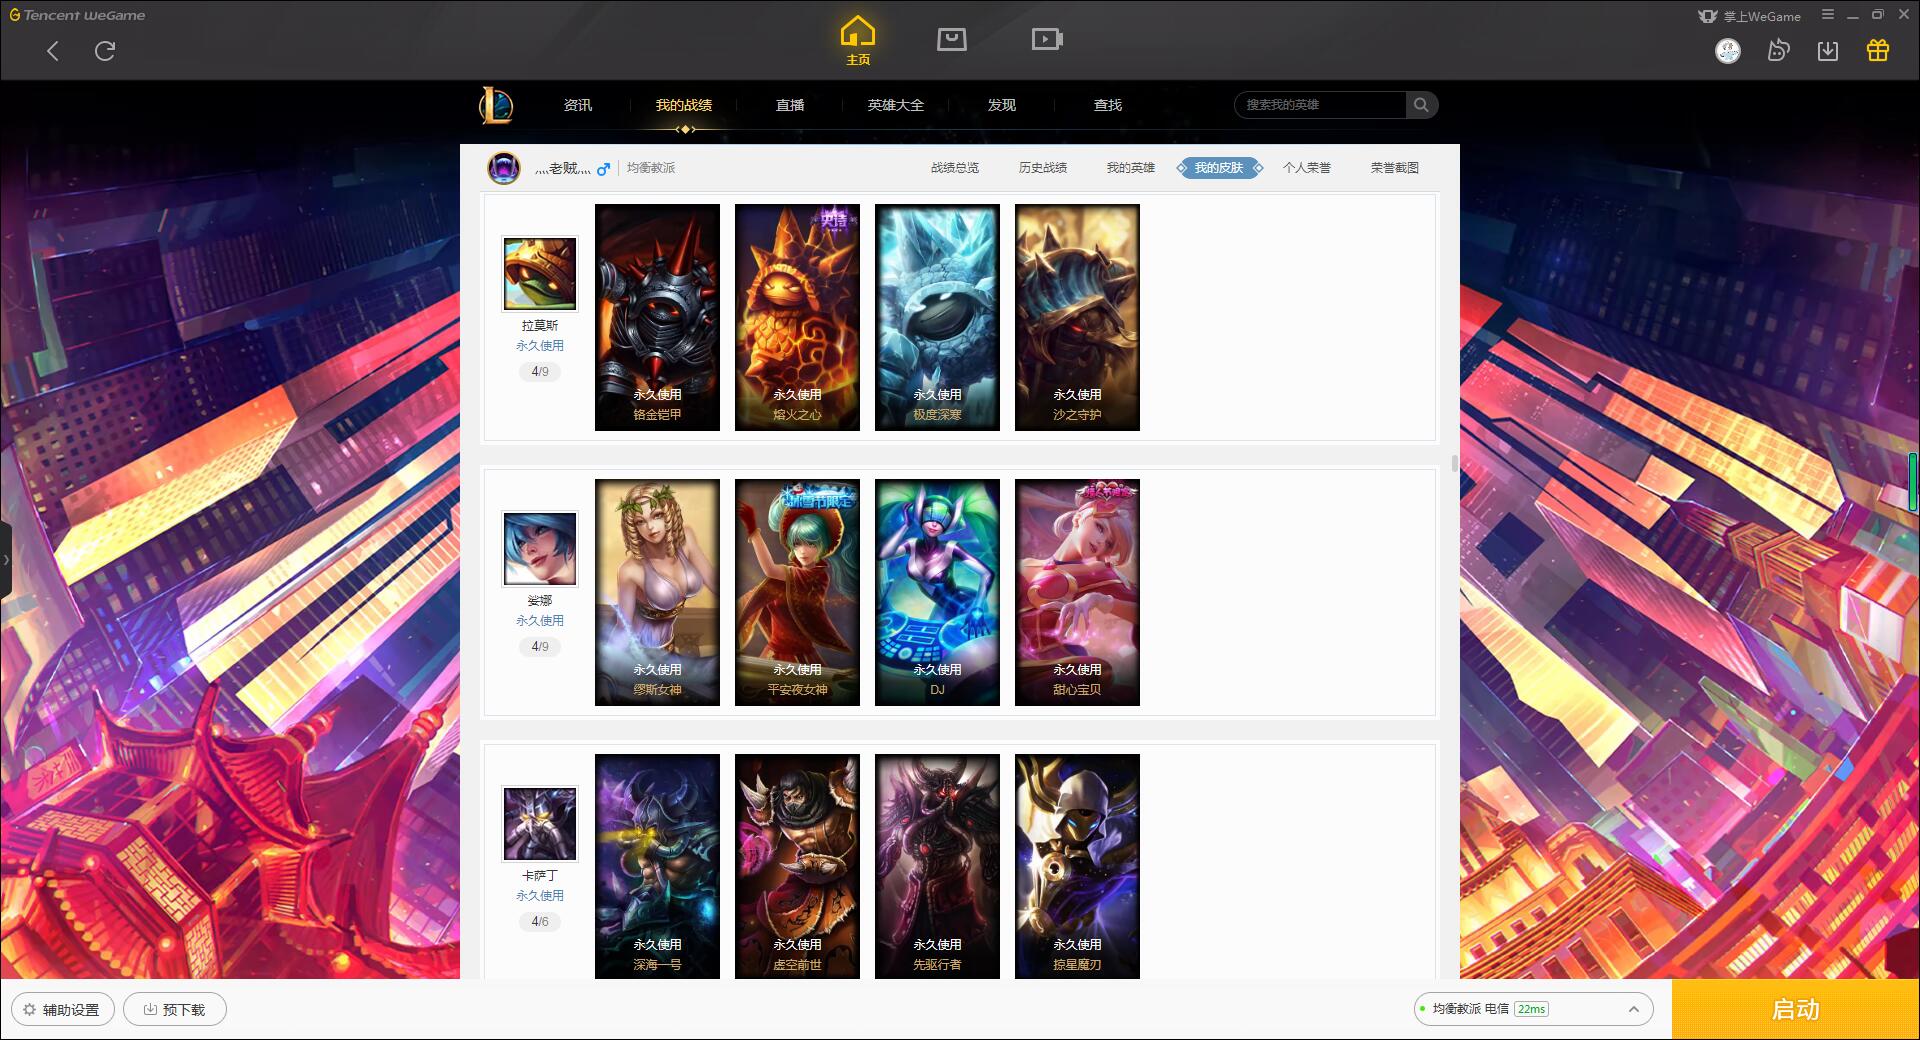Open the WeGame main menu icon
1920x1040 pixels.
[1828, 14]
